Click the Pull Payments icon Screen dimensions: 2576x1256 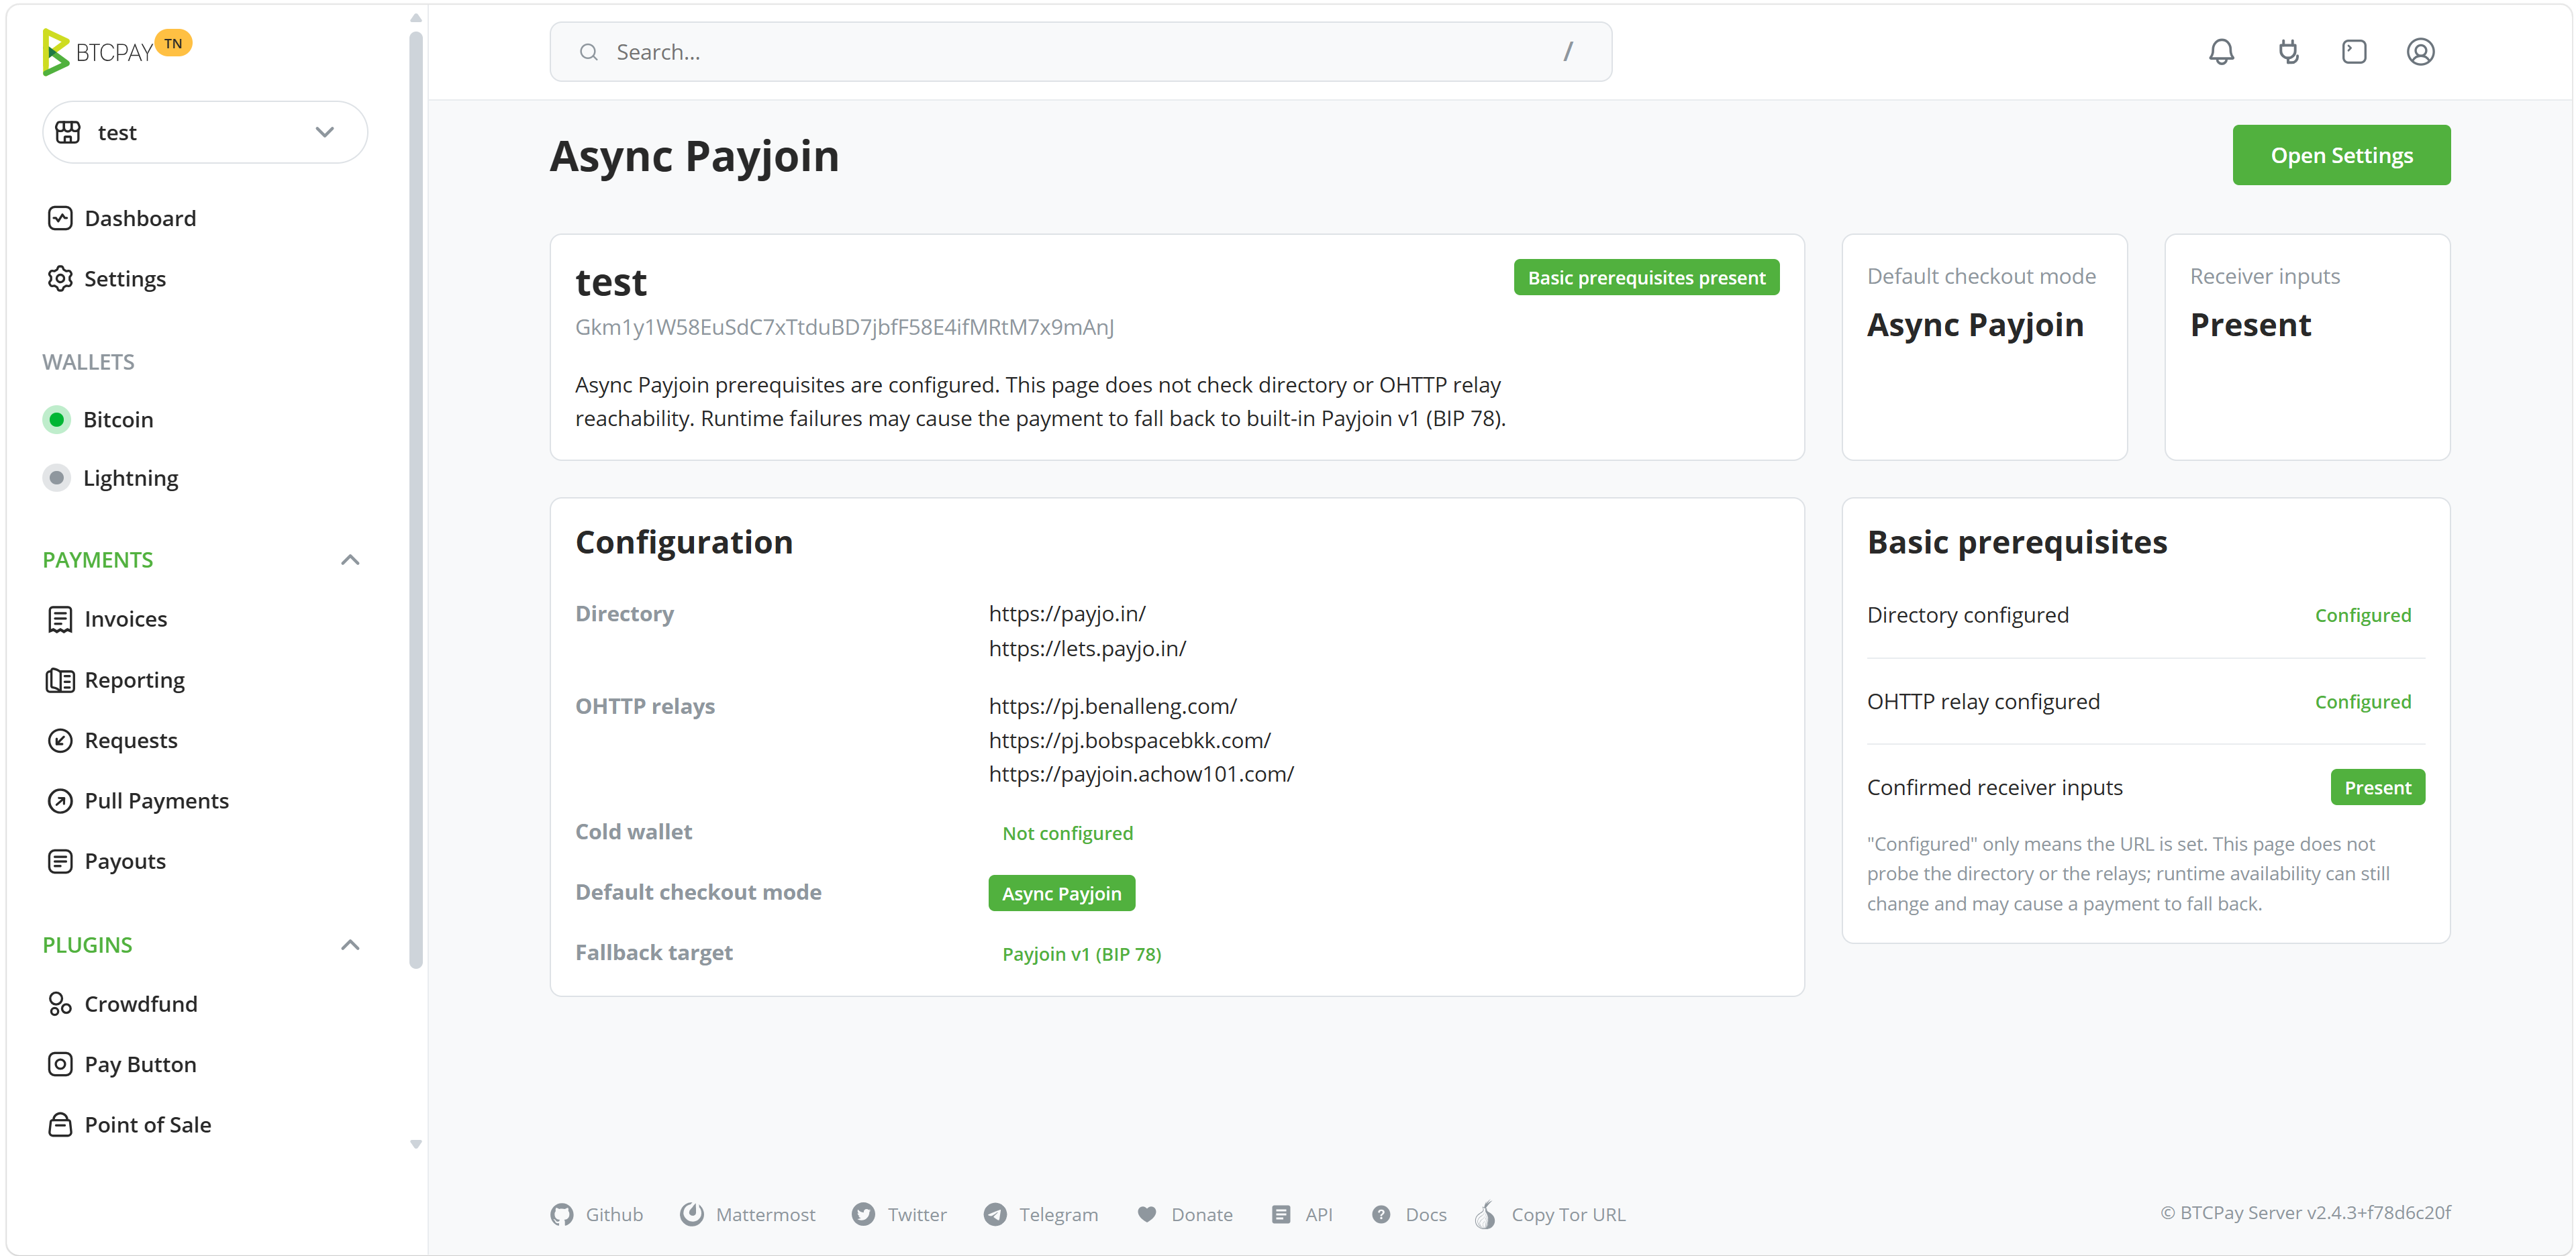click(x=60, y=801)
